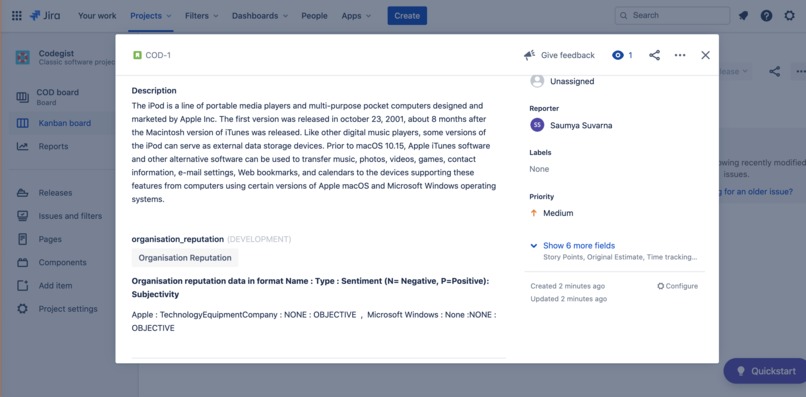Open the help question mark icon
Image resolution: width=806 pixels, height=397 pixels.
click(766, 15)
